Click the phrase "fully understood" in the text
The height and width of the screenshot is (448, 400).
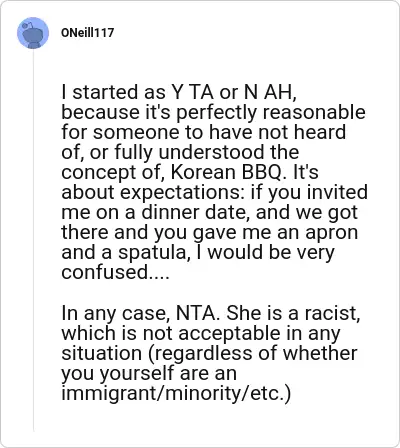coord(189,152)
